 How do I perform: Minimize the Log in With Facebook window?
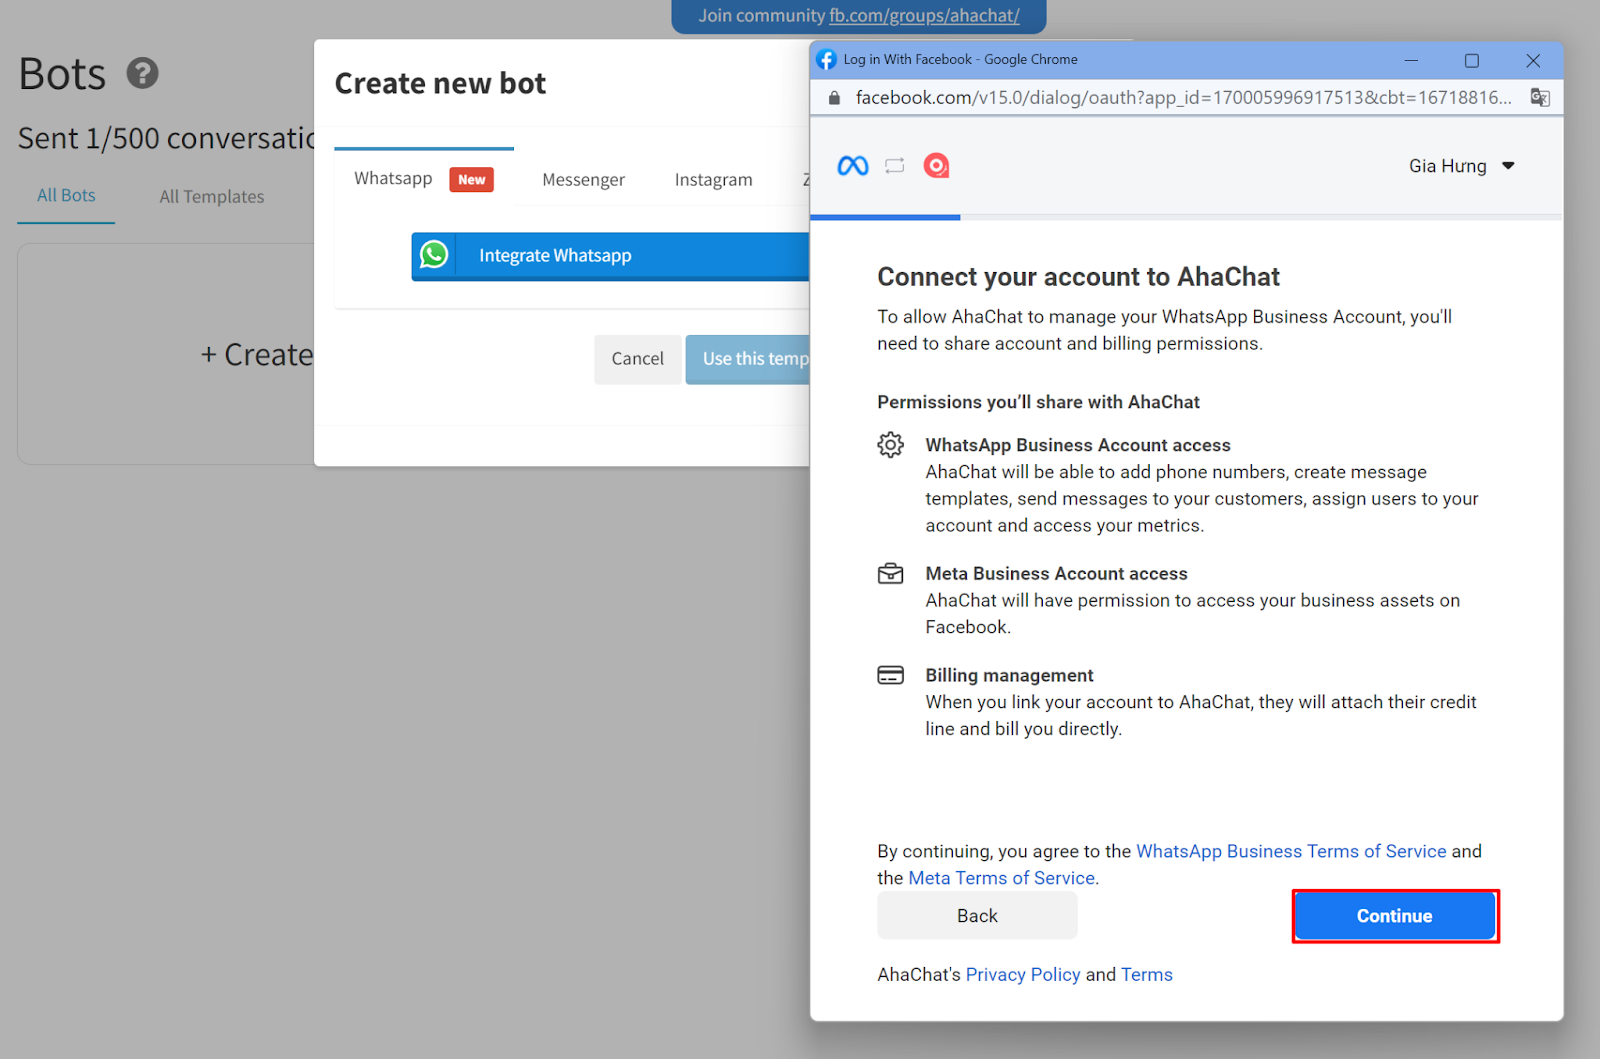[x=1411, y=60]
